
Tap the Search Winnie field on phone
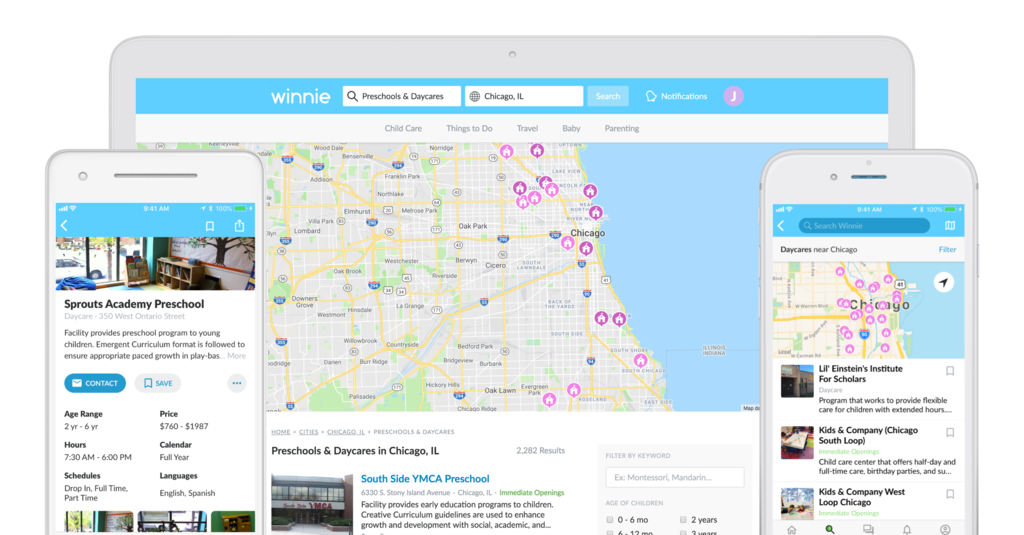(864, 225)
